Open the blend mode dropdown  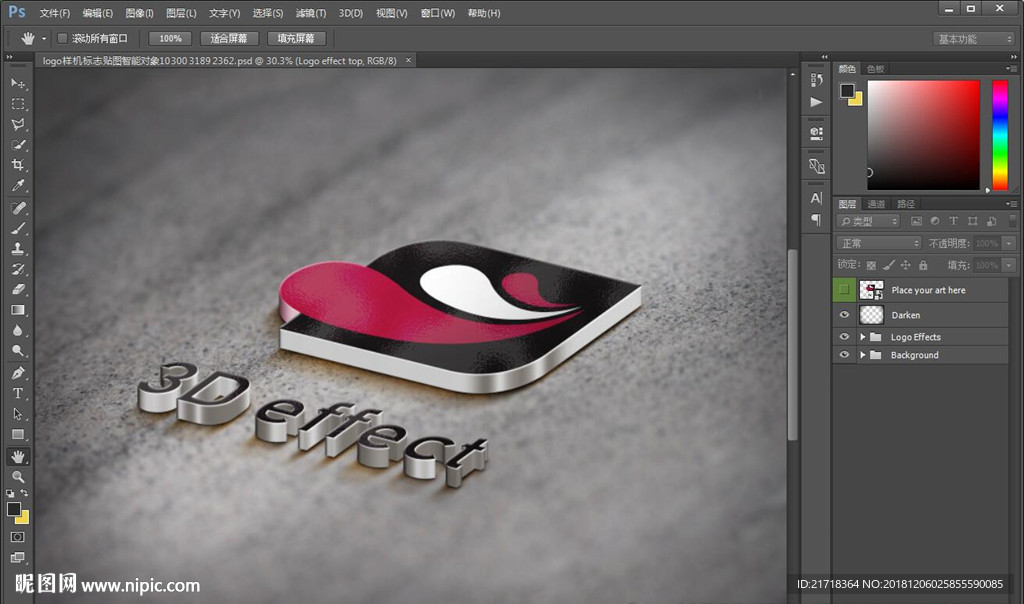point(879,243)
